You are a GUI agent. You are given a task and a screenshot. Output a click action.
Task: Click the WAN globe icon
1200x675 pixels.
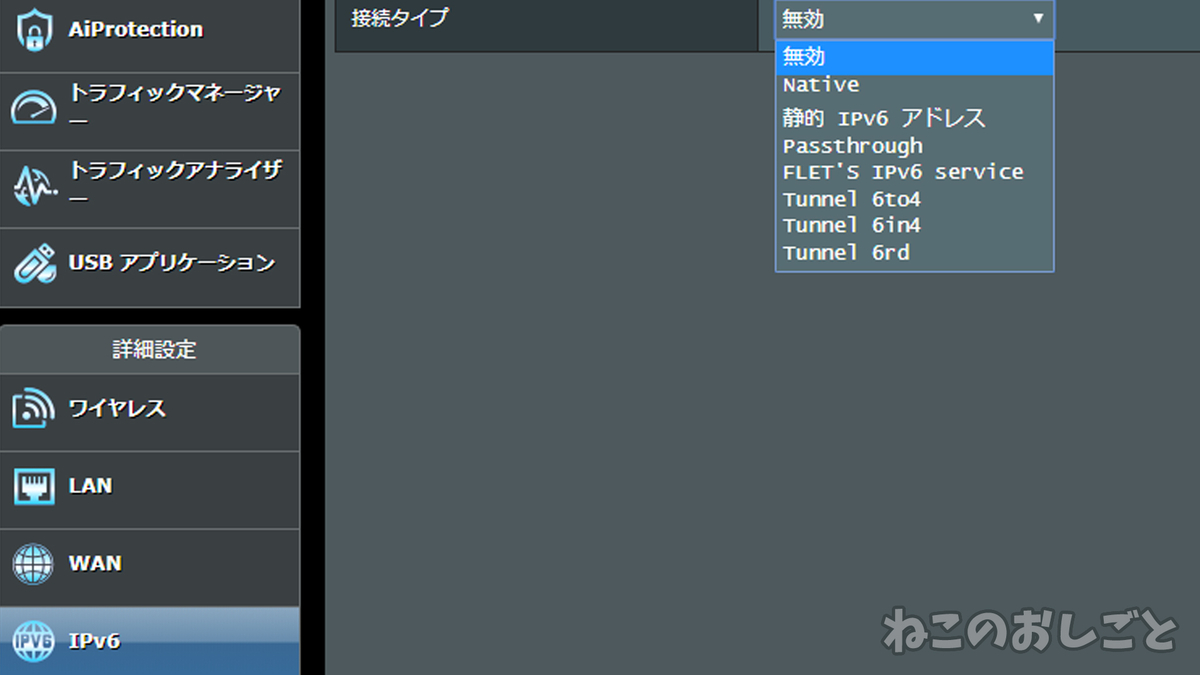[x=33, y=564]
